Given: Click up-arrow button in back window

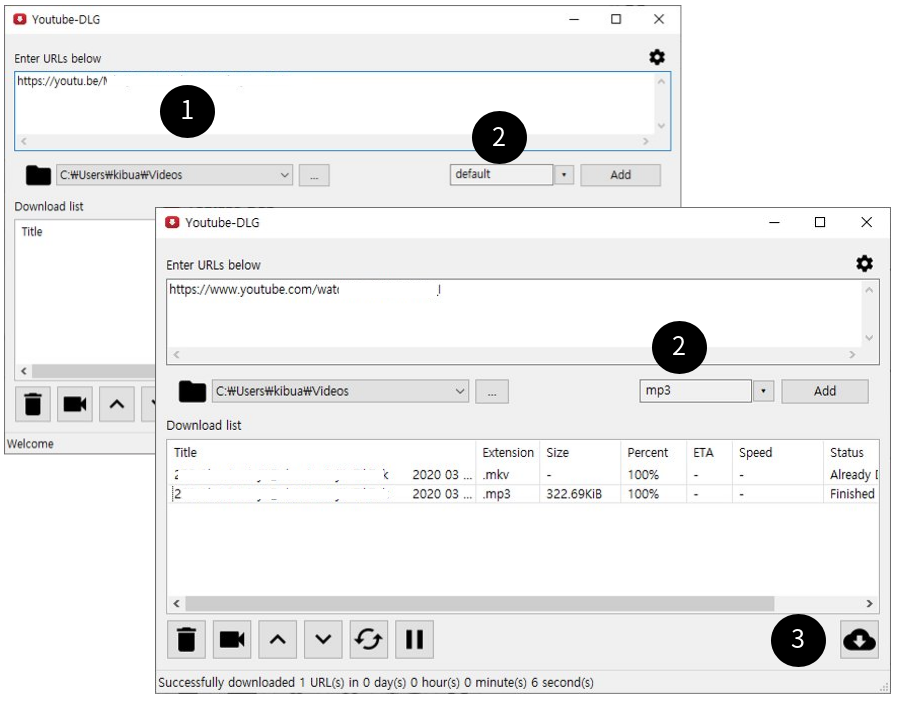Looking at the screenshot, I should [117, 404].
